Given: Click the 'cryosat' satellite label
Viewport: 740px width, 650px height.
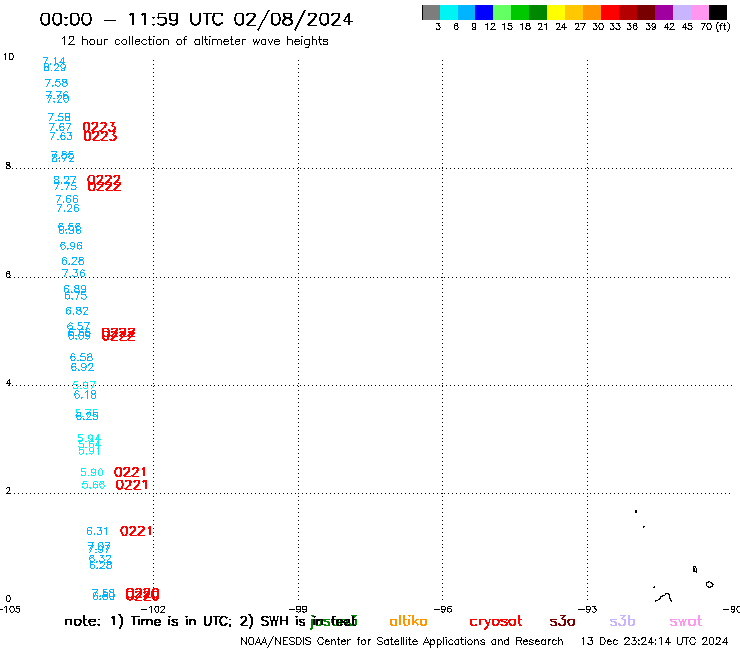Looking at the screenshot, I should [x=496, y=622].
